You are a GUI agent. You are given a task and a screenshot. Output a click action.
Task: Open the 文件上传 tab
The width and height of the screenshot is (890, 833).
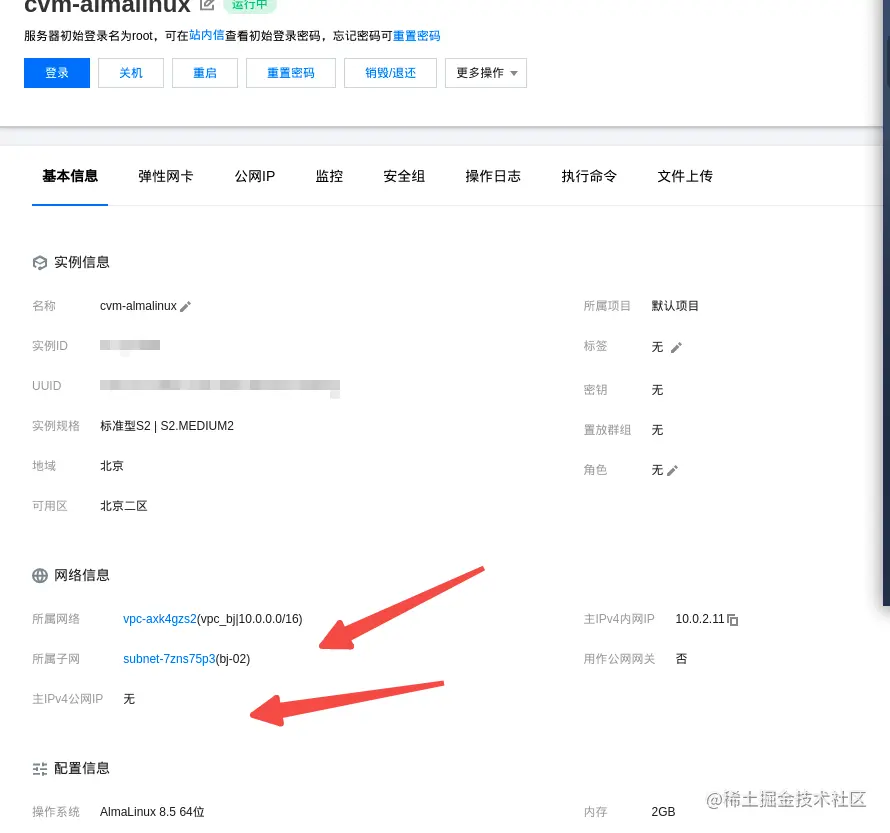click(685, 176)
